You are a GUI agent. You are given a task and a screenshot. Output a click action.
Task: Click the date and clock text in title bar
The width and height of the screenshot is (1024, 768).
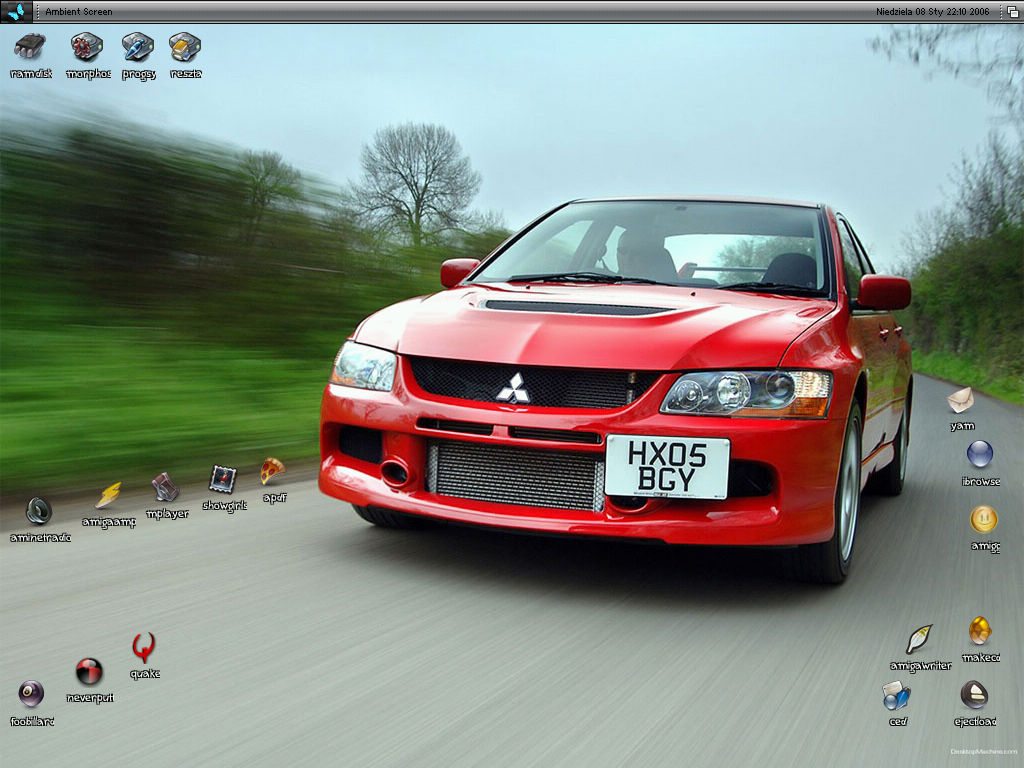(933, 12)
